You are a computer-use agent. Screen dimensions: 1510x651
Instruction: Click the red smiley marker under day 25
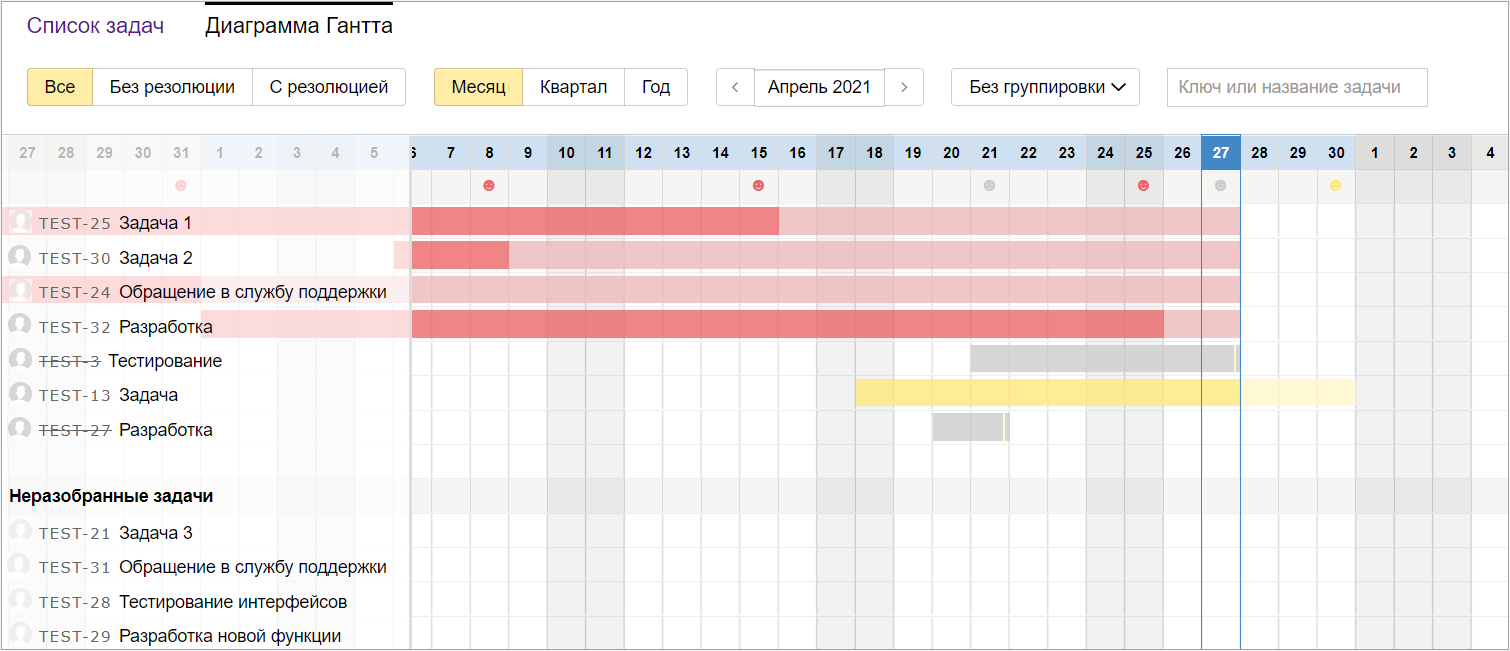[1143, 185]
